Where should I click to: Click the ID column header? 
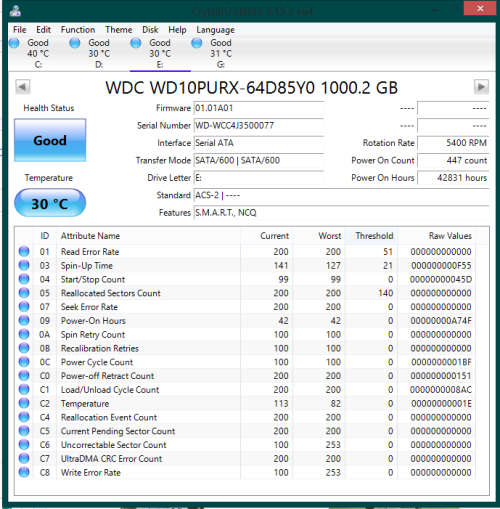pos(44,236)
